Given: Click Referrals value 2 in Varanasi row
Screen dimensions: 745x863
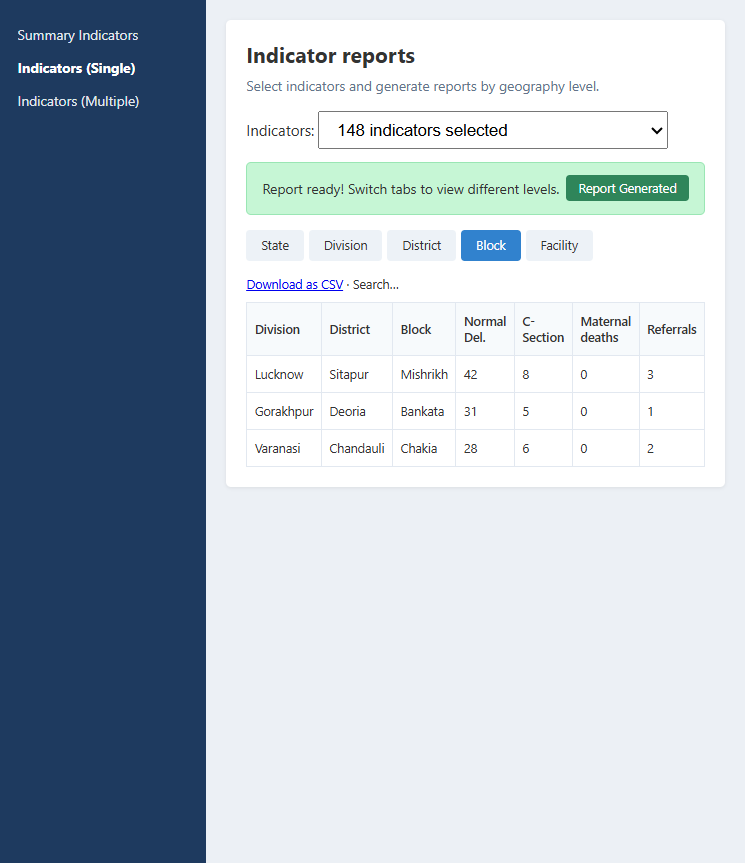Looking at the screenshot, I should pyautogui.click(x=672, y=448).
